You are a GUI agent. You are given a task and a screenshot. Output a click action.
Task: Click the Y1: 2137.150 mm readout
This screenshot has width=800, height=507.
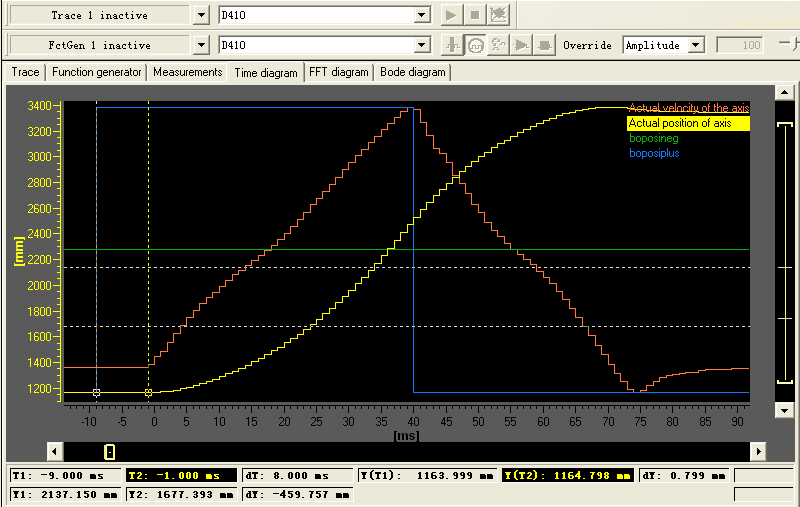coord(65,494)
